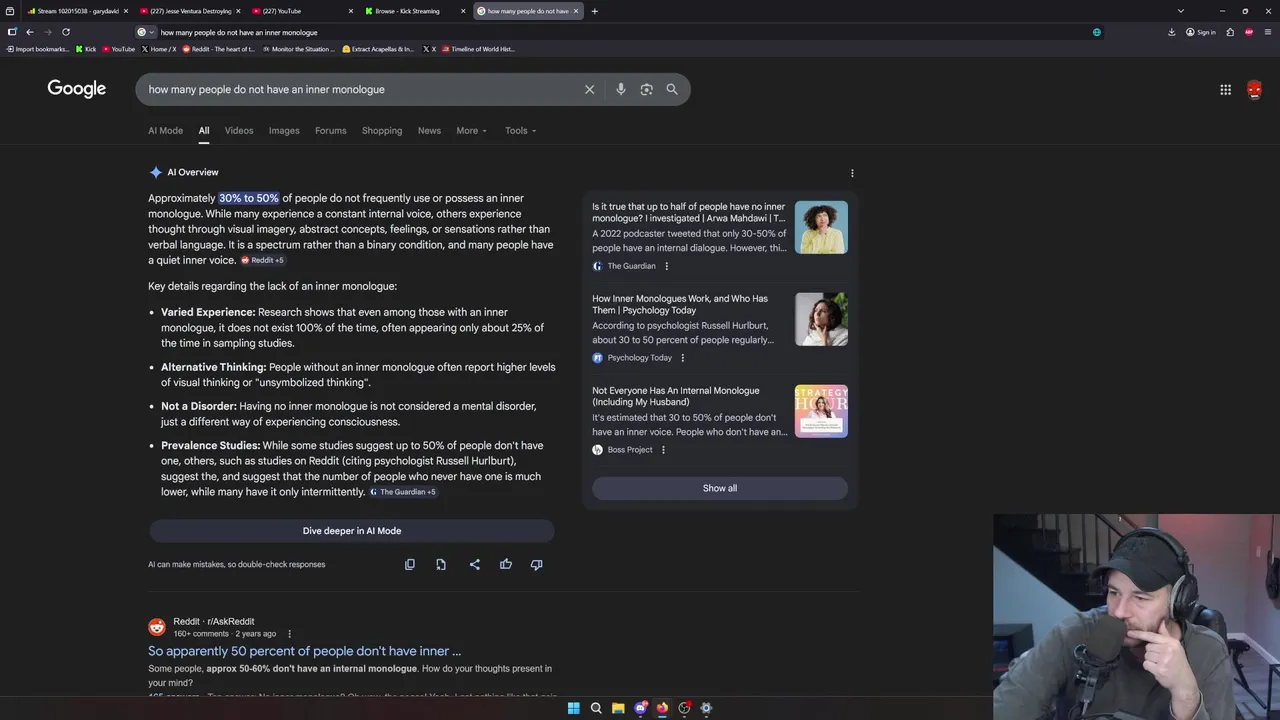Click the Reddit +5 source chip
The image size is (1280, 720).
pyautogui.click(x=263, y=260)
